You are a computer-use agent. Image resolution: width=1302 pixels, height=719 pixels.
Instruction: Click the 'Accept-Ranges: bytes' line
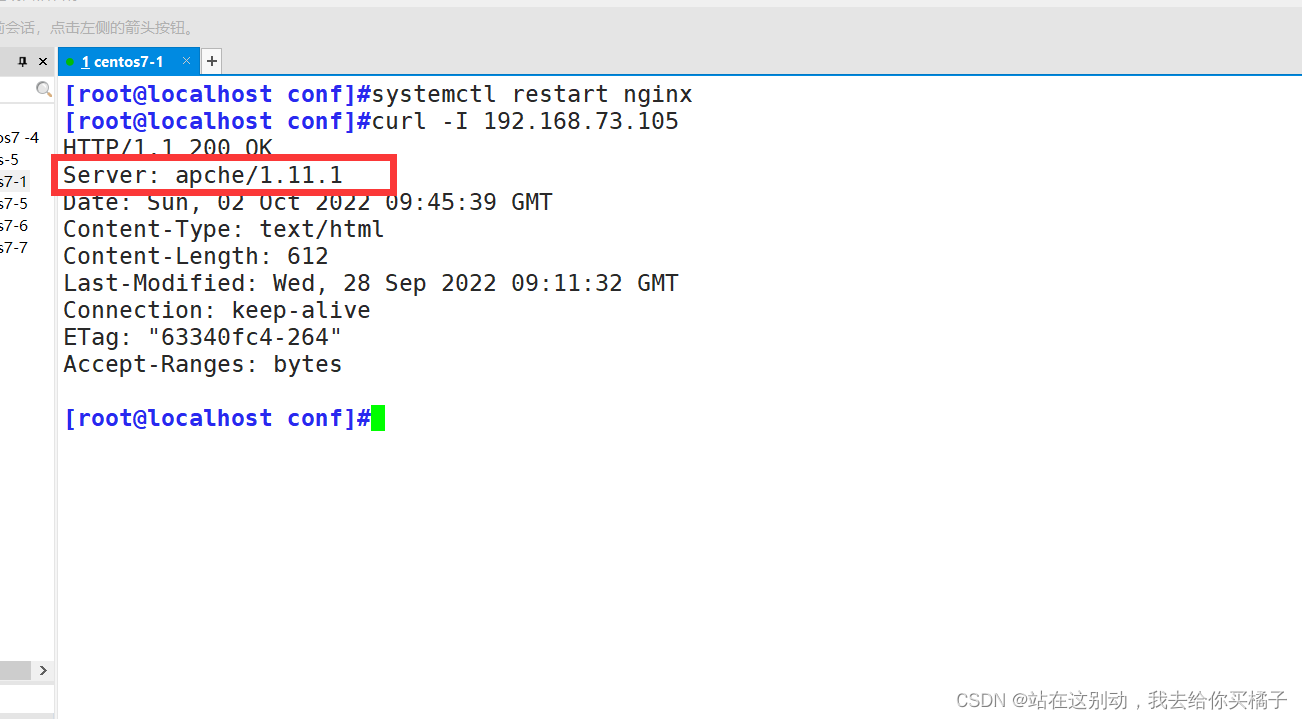pos(203,364)
